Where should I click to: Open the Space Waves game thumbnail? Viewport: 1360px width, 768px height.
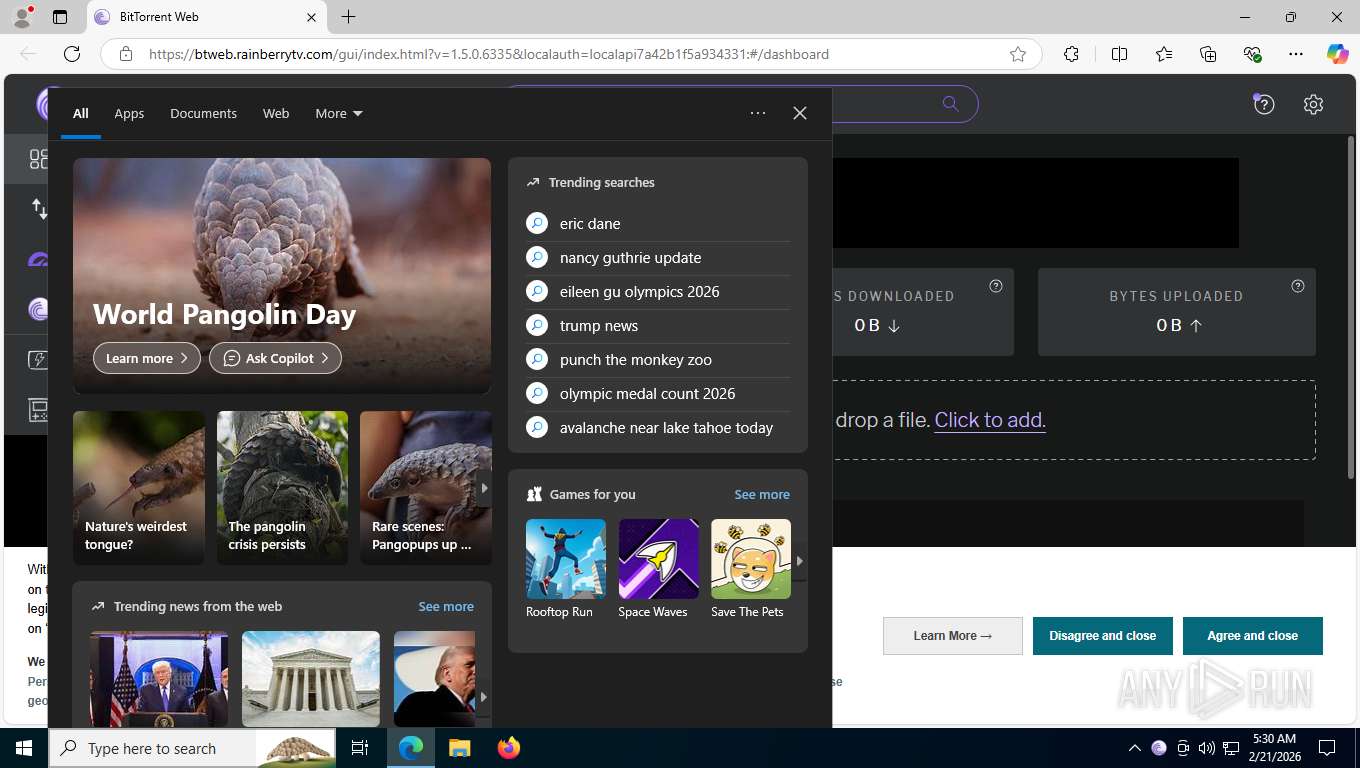pos(658,559)
